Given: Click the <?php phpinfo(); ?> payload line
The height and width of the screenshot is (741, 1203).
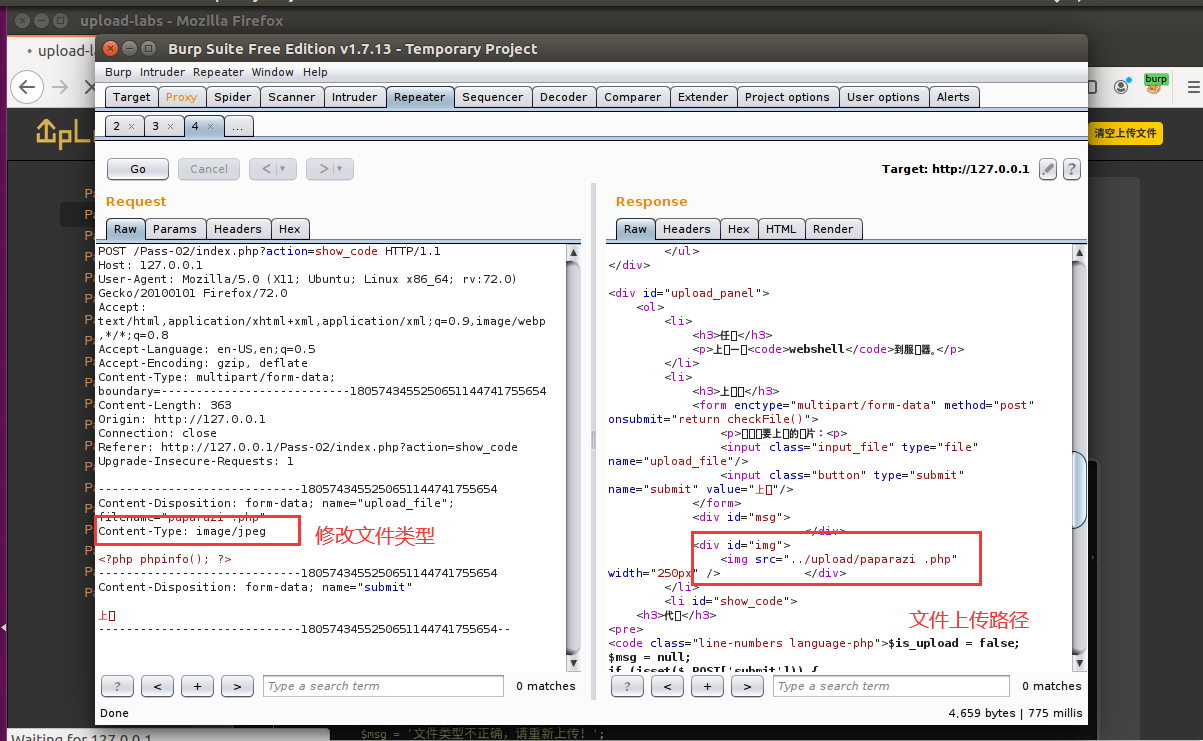Looking at the screenshot, I should tap(165, 559).
